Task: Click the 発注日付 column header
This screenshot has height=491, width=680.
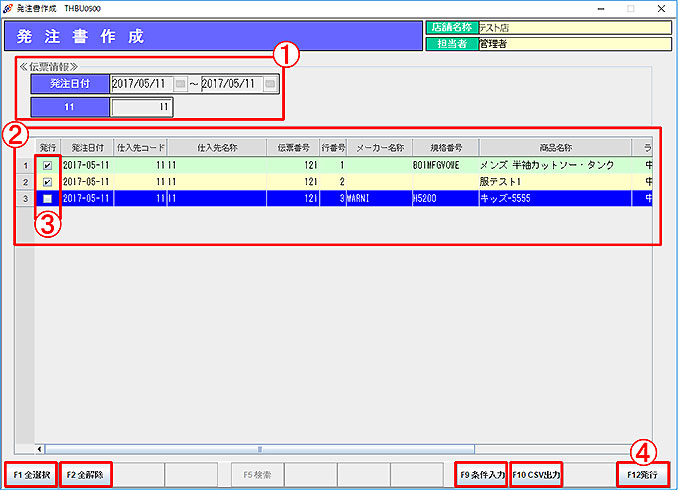Action: pyautogui.click(x=87, y=148)
